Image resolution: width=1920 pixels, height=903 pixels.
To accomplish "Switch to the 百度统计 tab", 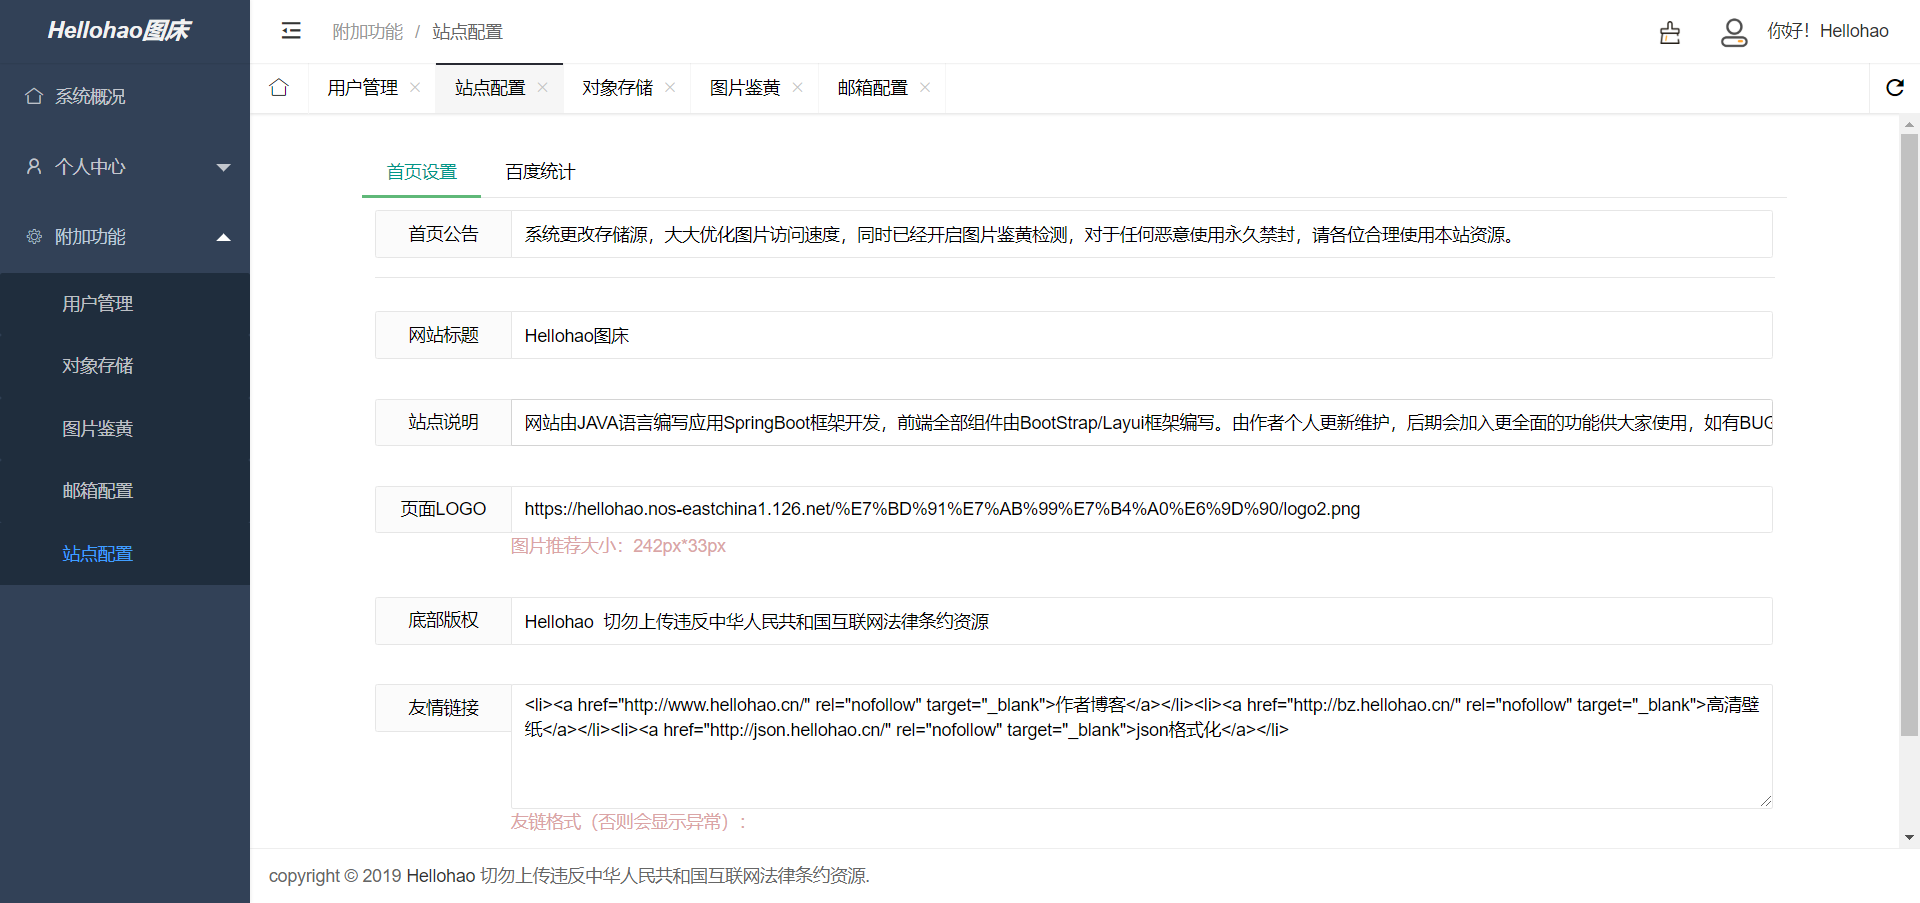I will (540, 171).
